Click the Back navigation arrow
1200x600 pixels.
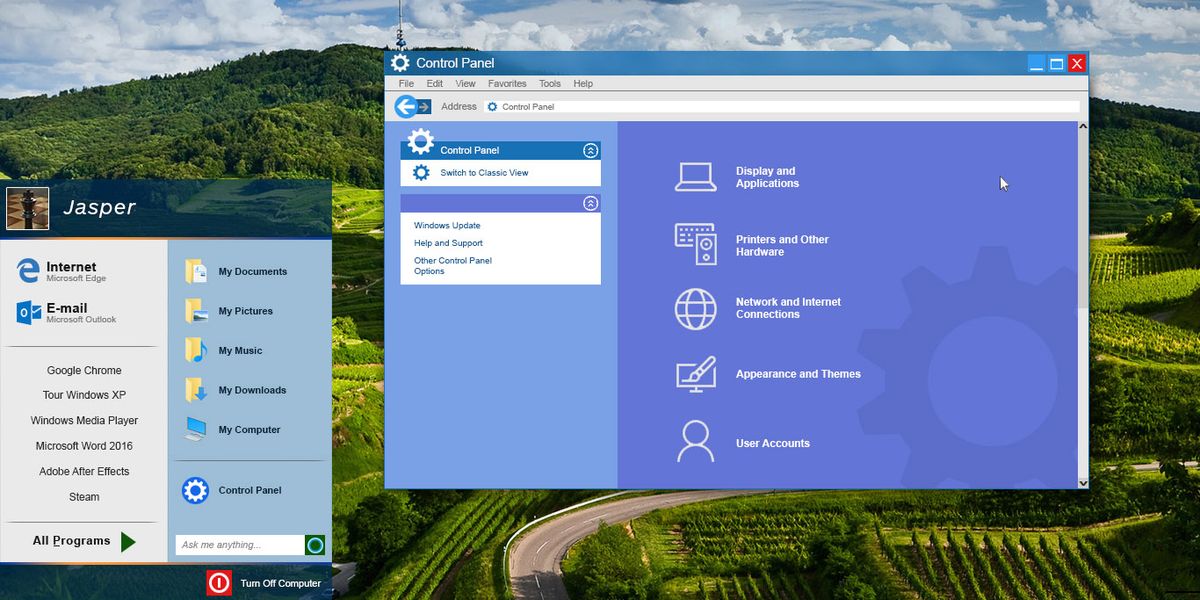click(404, 105)
